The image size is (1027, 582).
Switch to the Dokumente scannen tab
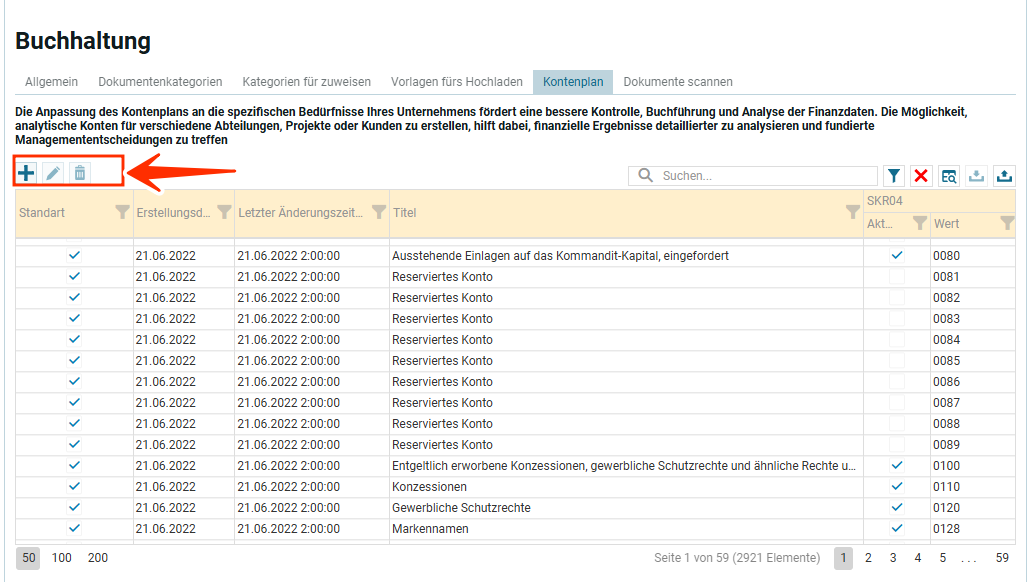(678, 82)
